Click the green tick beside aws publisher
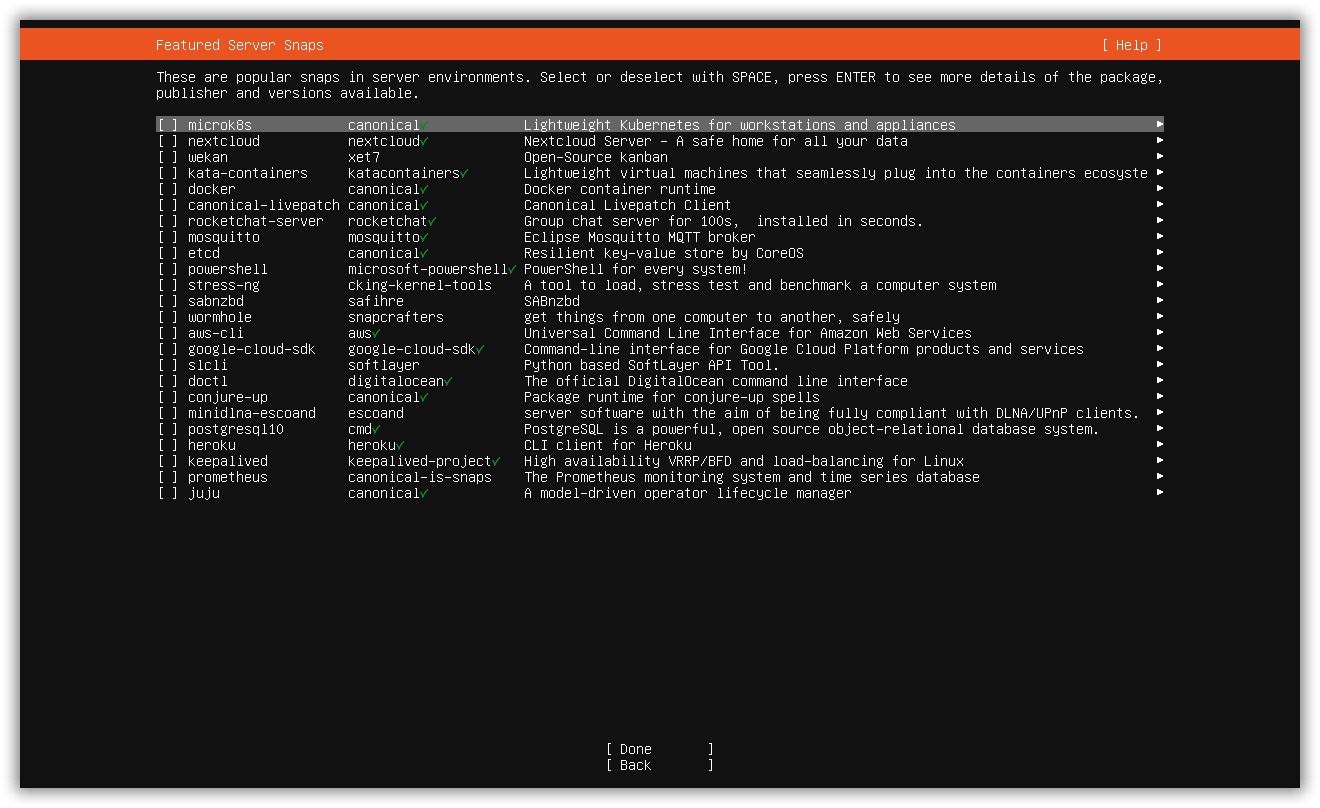 376,333
